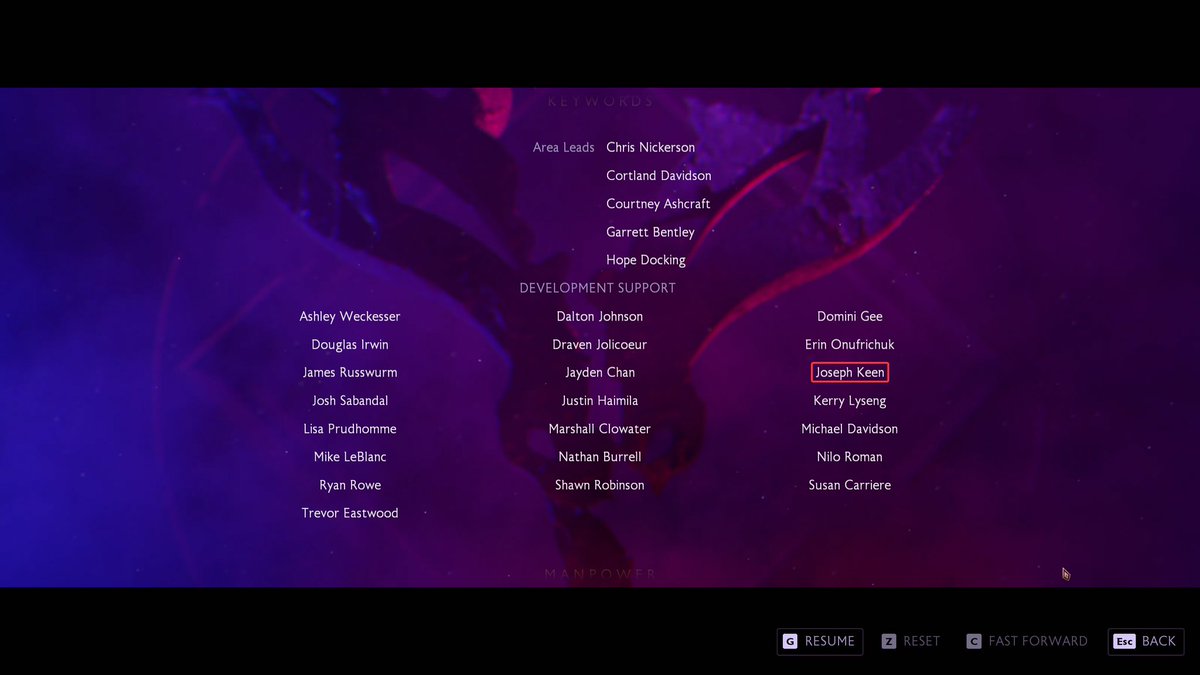The width and height of the screenshot is (1200, 675).
Task: Click the name Justin Haimila
Action: 600,400
